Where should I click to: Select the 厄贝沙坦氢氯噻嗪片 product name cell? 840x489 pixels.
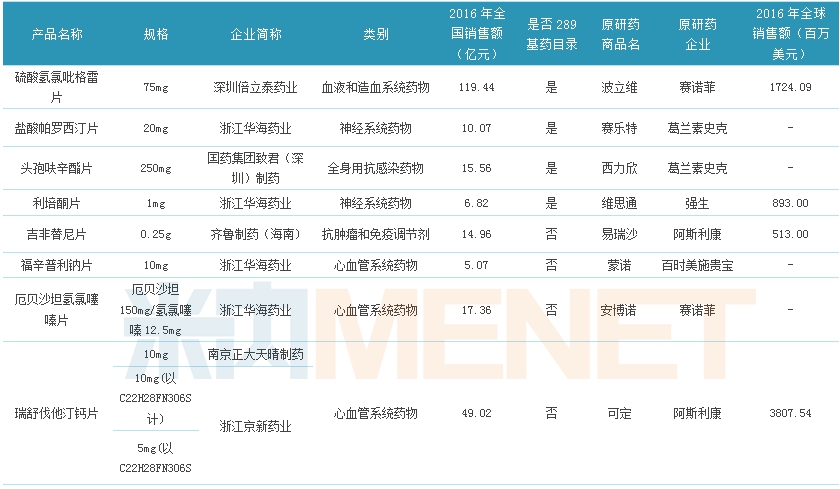[56, 310]
